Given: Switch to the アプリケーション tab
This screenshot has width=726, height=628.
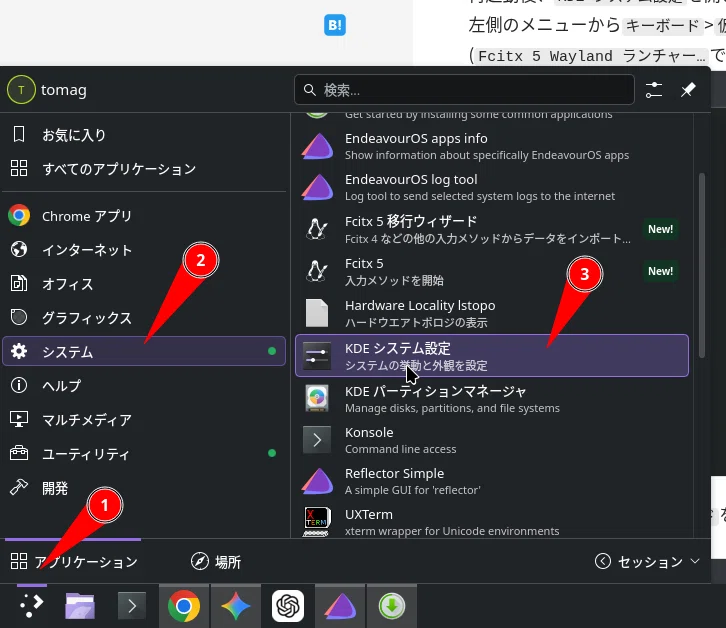Looking at the screenshot, I should coord(73,562).
